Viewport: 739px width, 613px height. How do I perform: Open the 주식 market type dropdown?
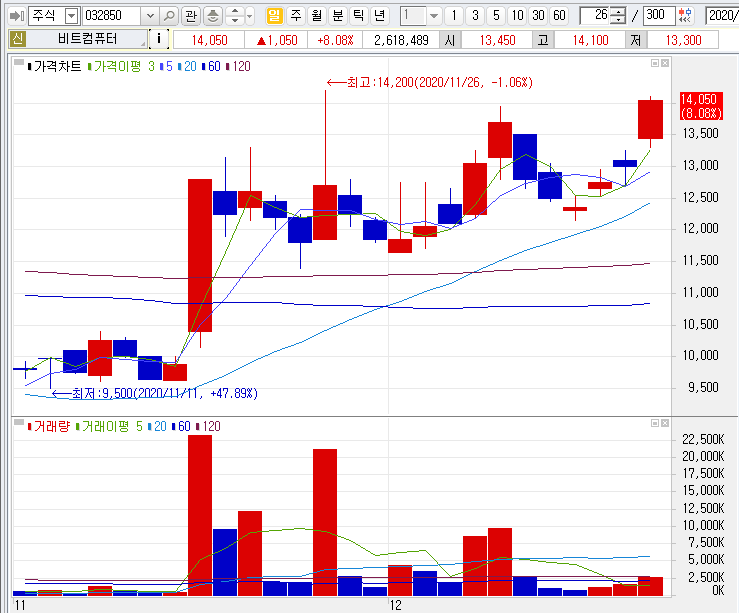tap(71, 16)
